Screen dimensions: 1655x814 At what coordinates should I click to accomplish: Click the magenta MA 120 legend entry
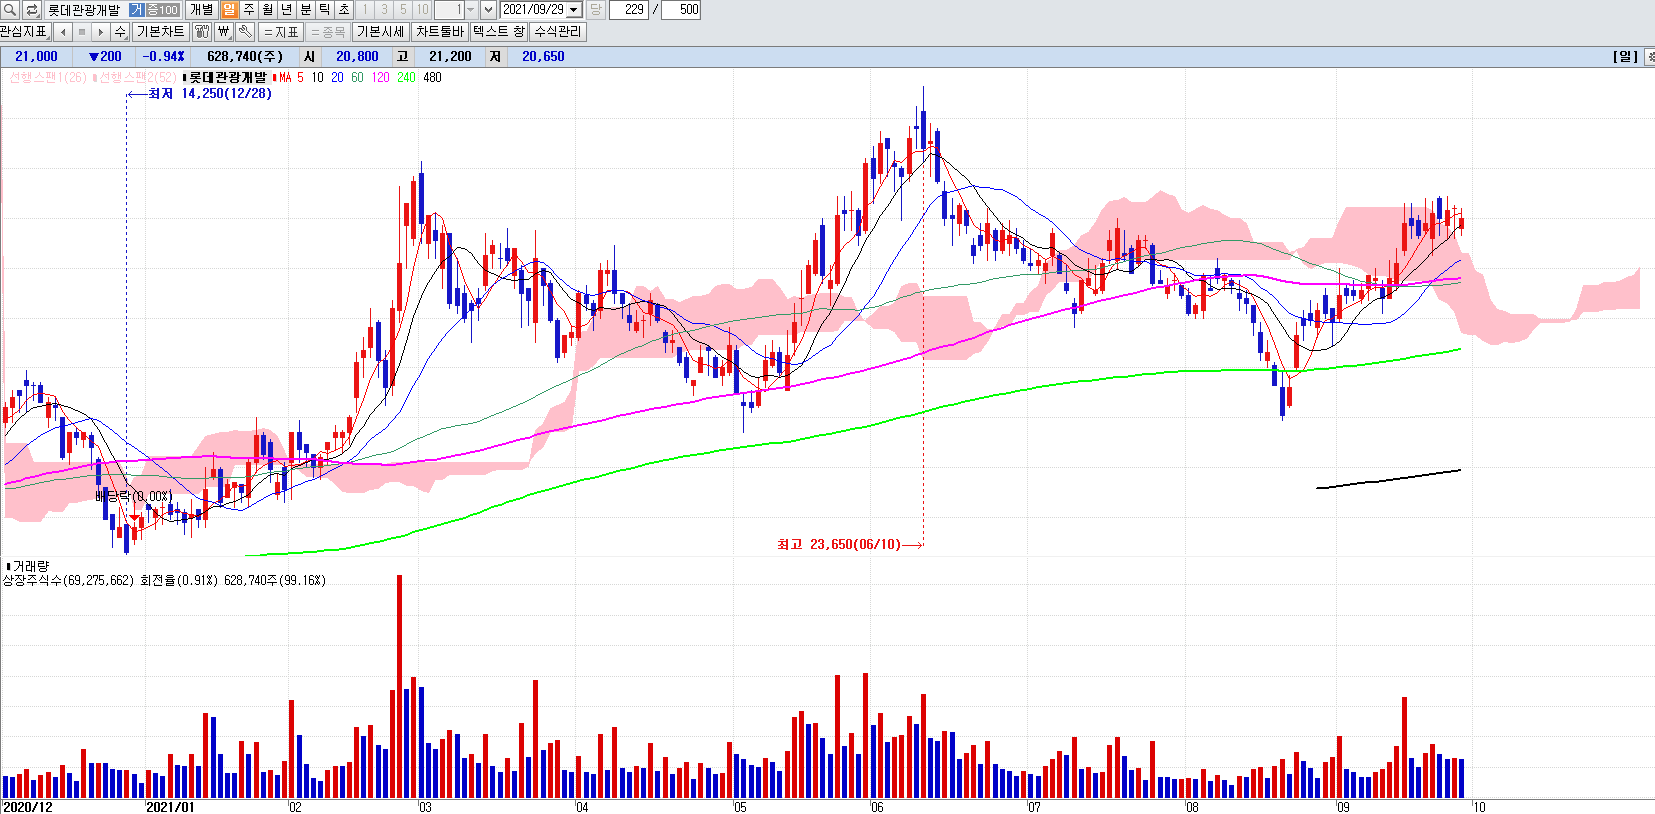coord(380,77)
